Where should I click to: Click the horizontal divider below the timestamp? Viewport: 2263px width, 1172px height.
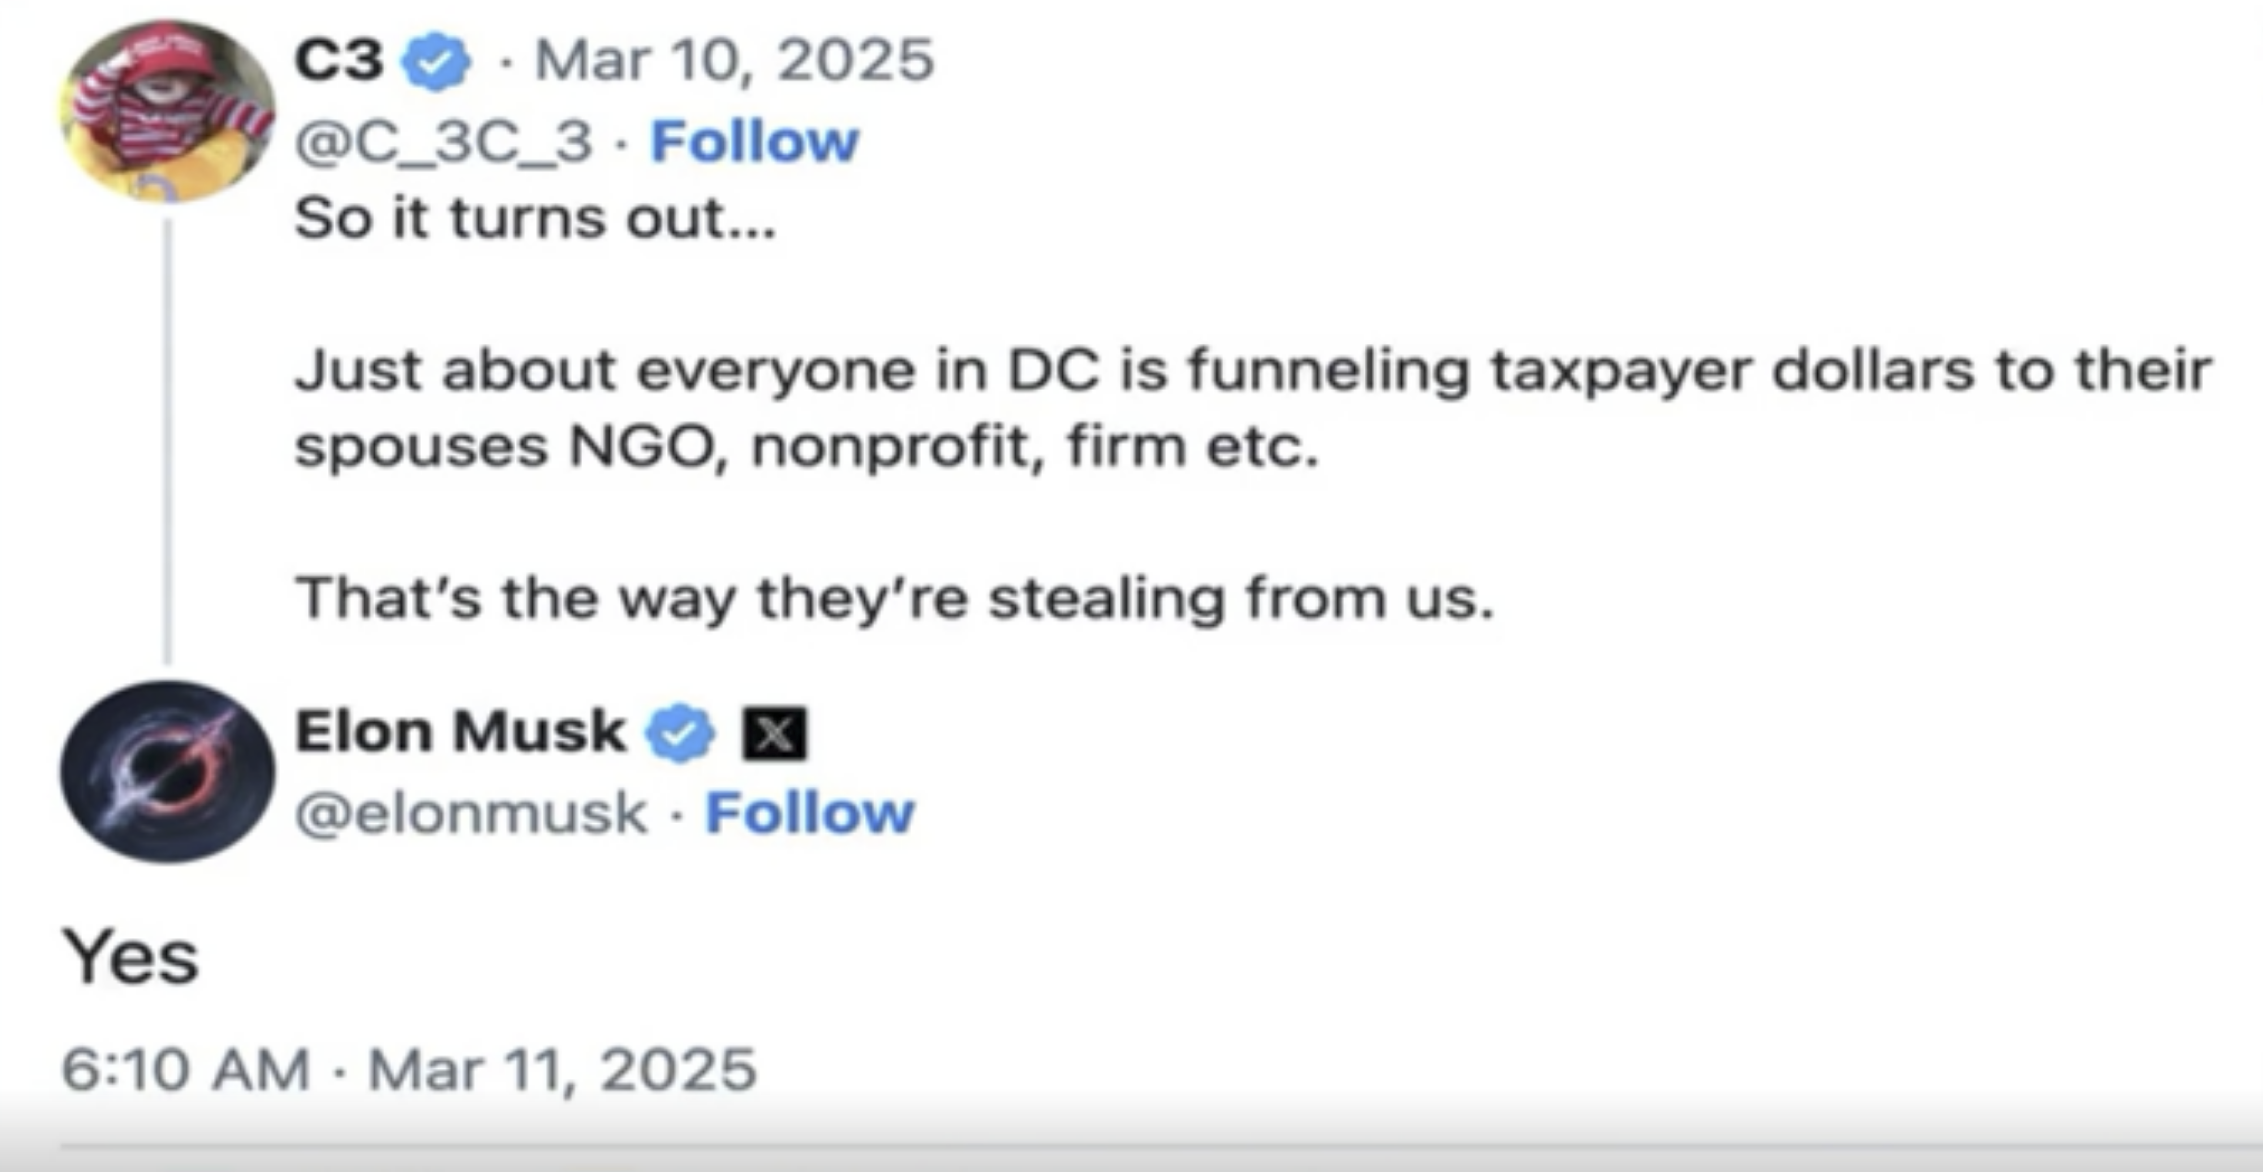click(1160, 1145)
